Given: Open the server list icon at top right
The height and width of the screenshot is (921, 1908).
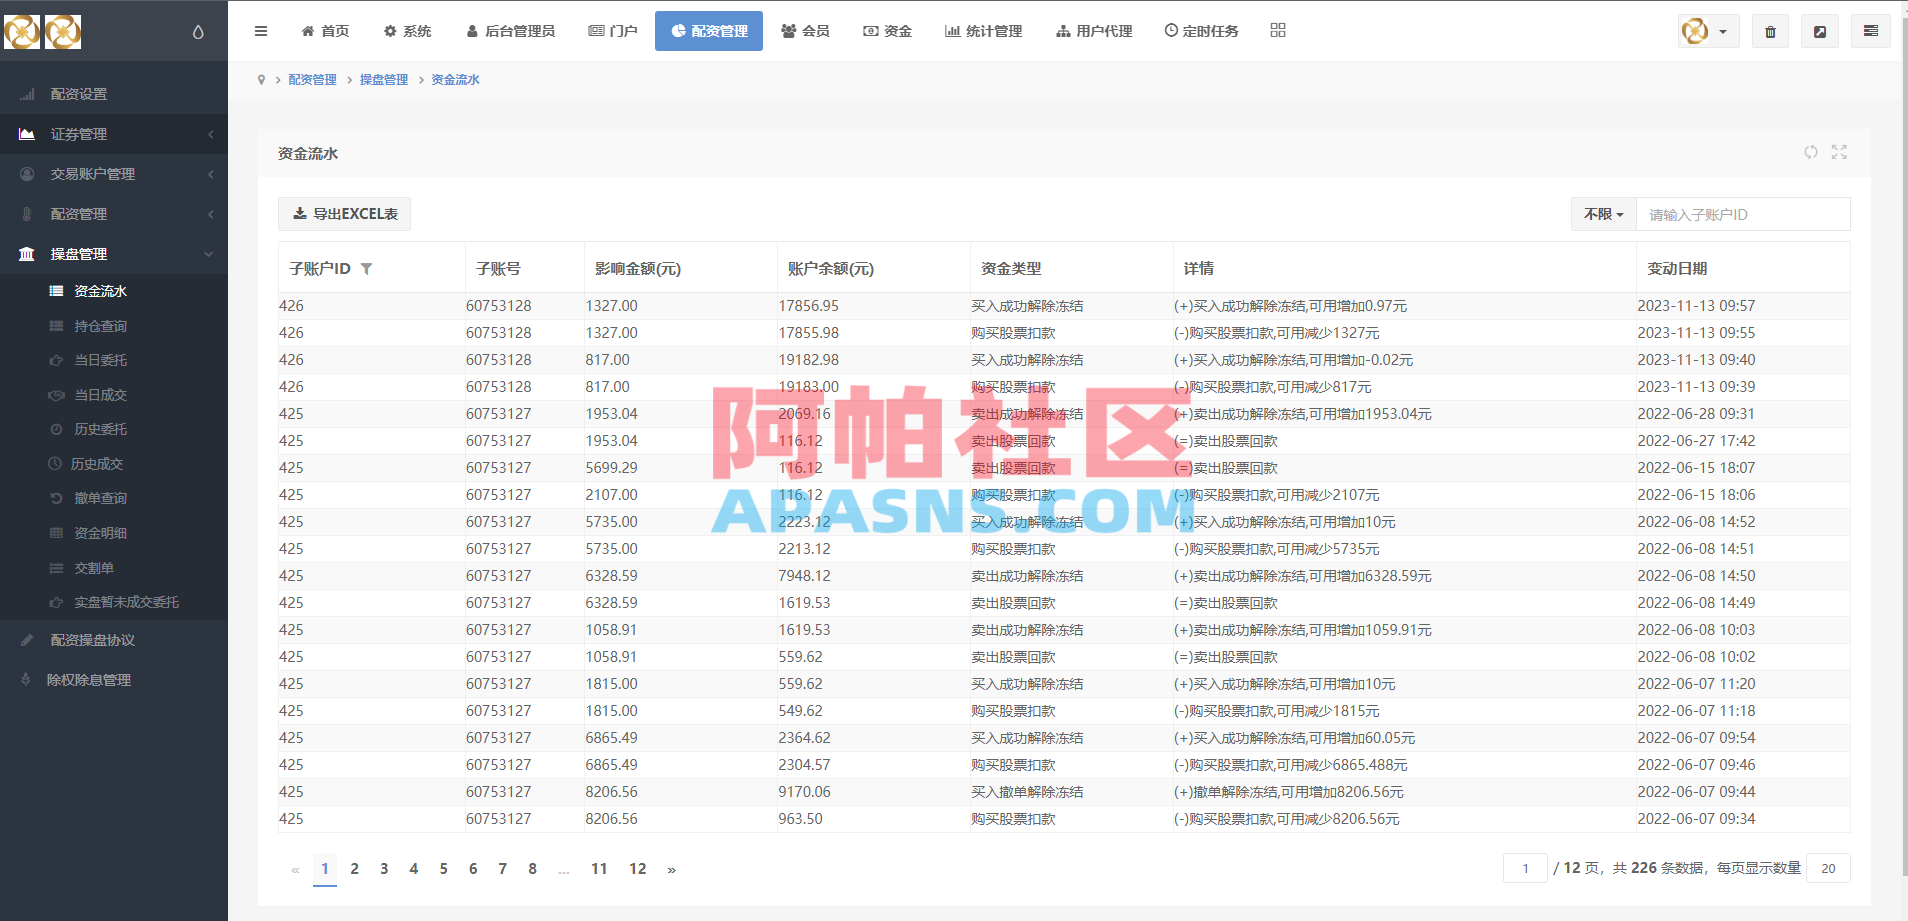Looking at the screenshot, I should (1871, 30).
